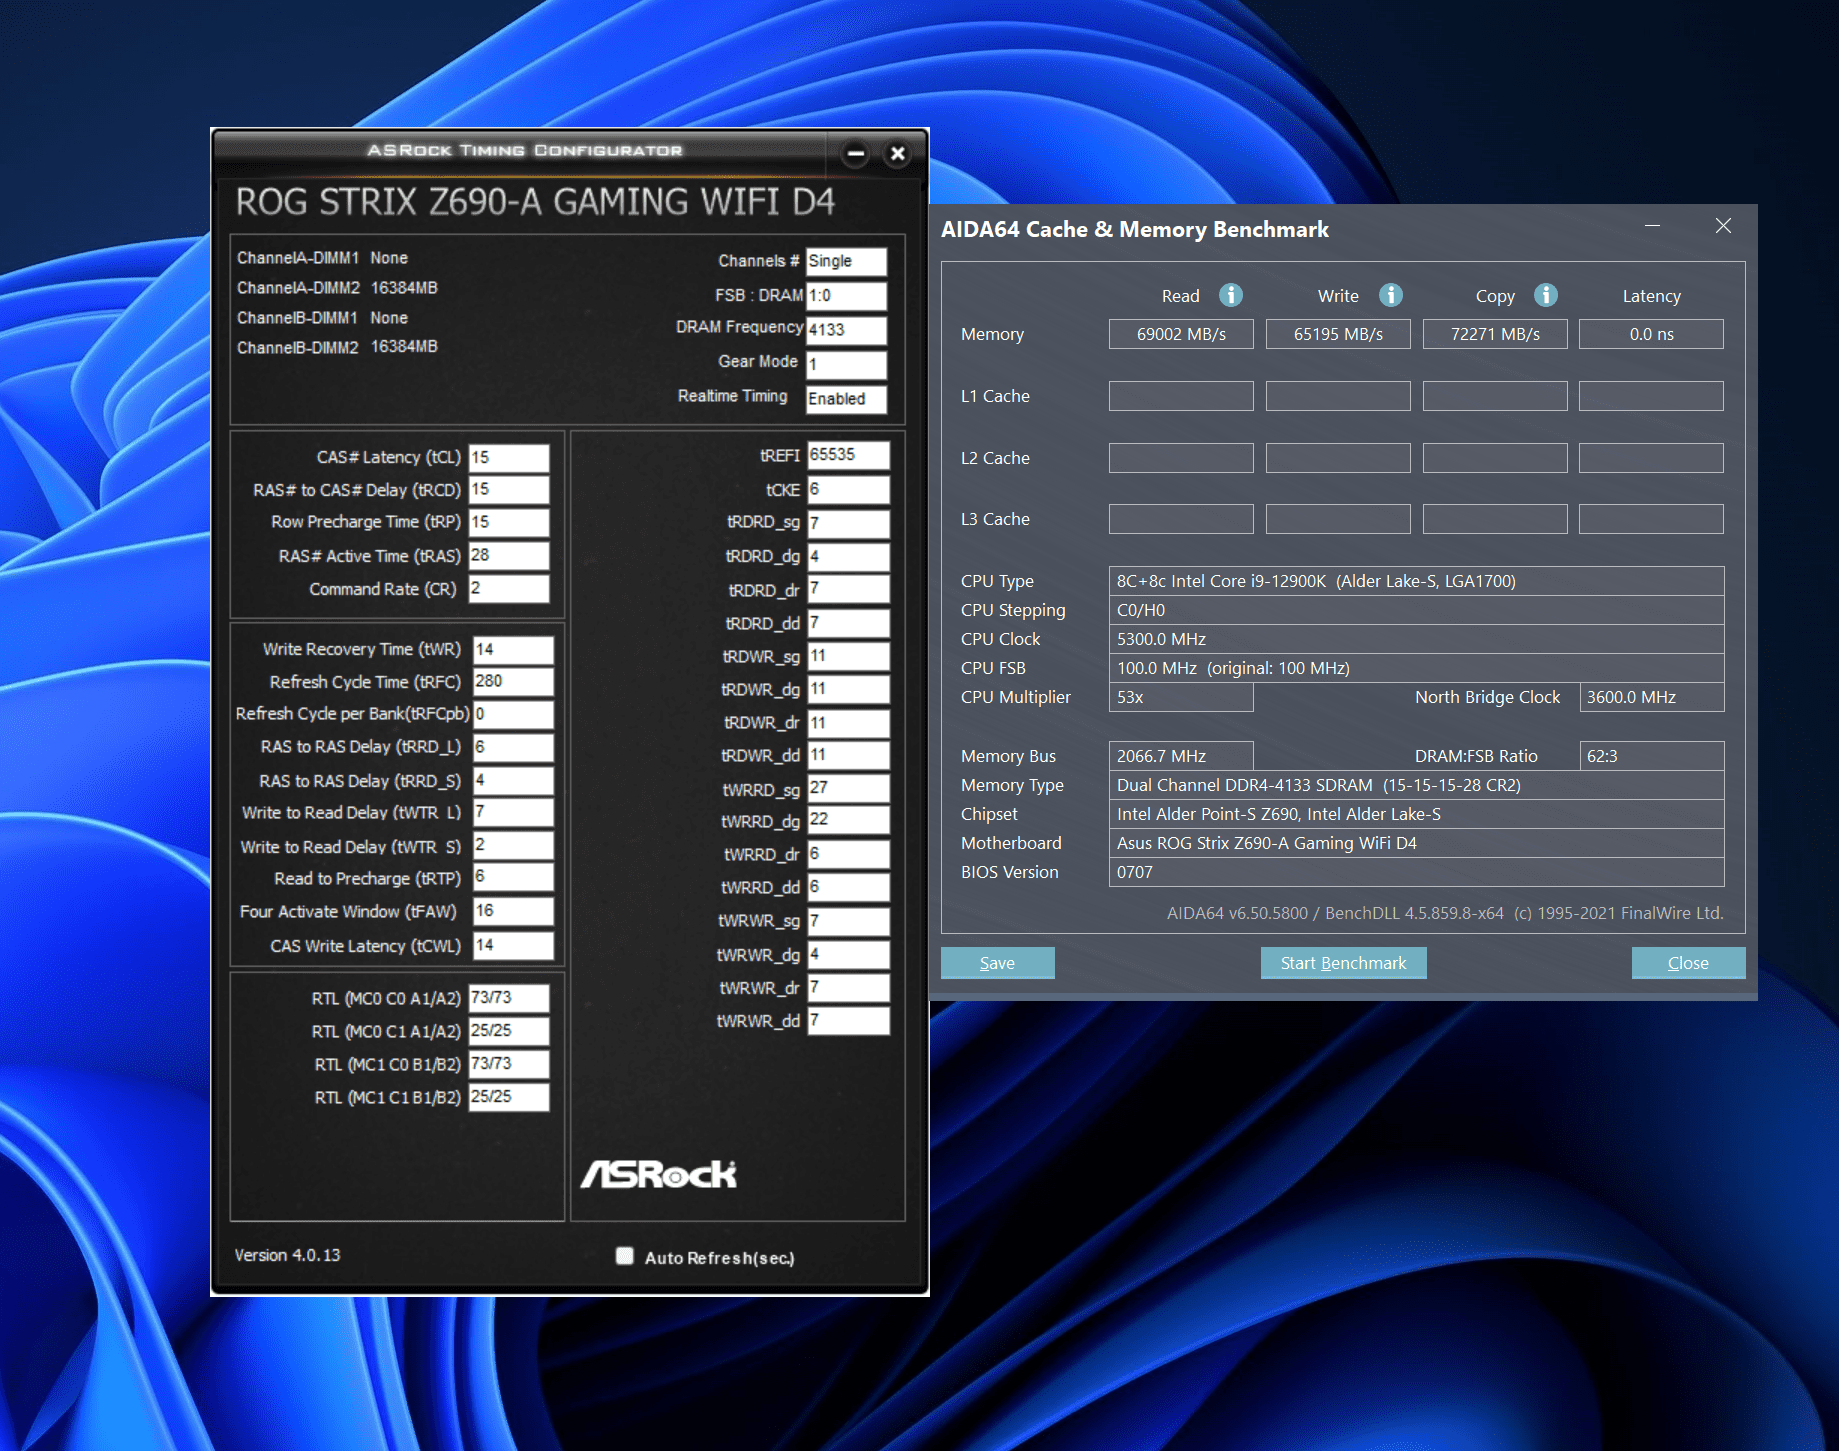Image resolution: width=1839 pixels, height=1451 pixels.
Task: Close the AIDA64 benchmark window
Action: [x=1722, y=226]
